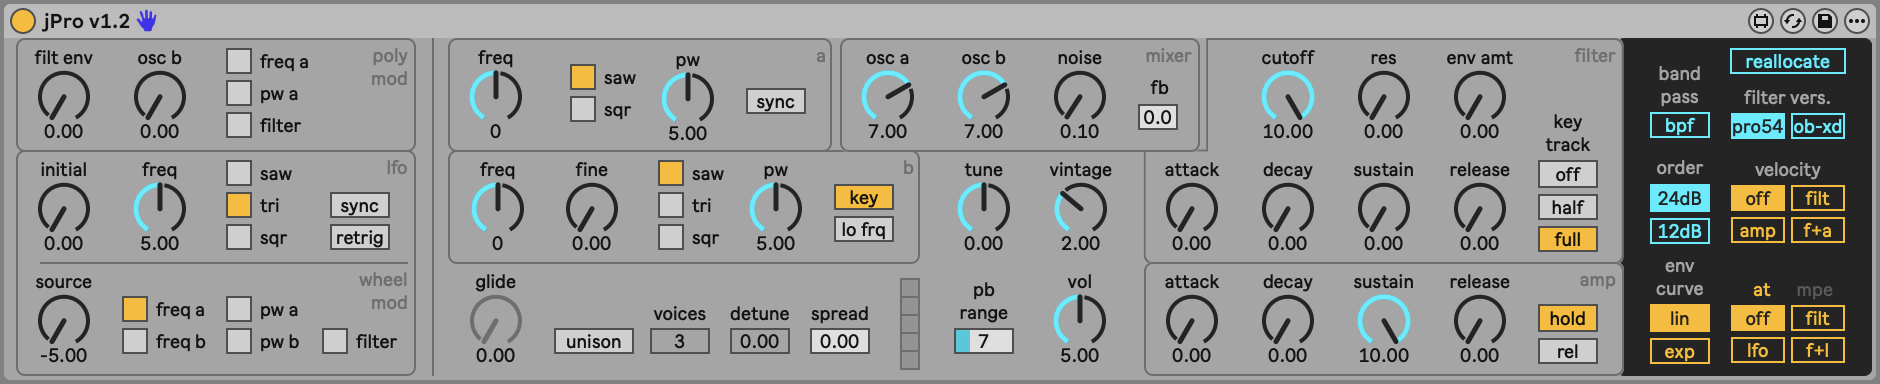Viewport: 1880px width, 384px height.
Task: Open the detune value box
Action: tap(759, 341)
